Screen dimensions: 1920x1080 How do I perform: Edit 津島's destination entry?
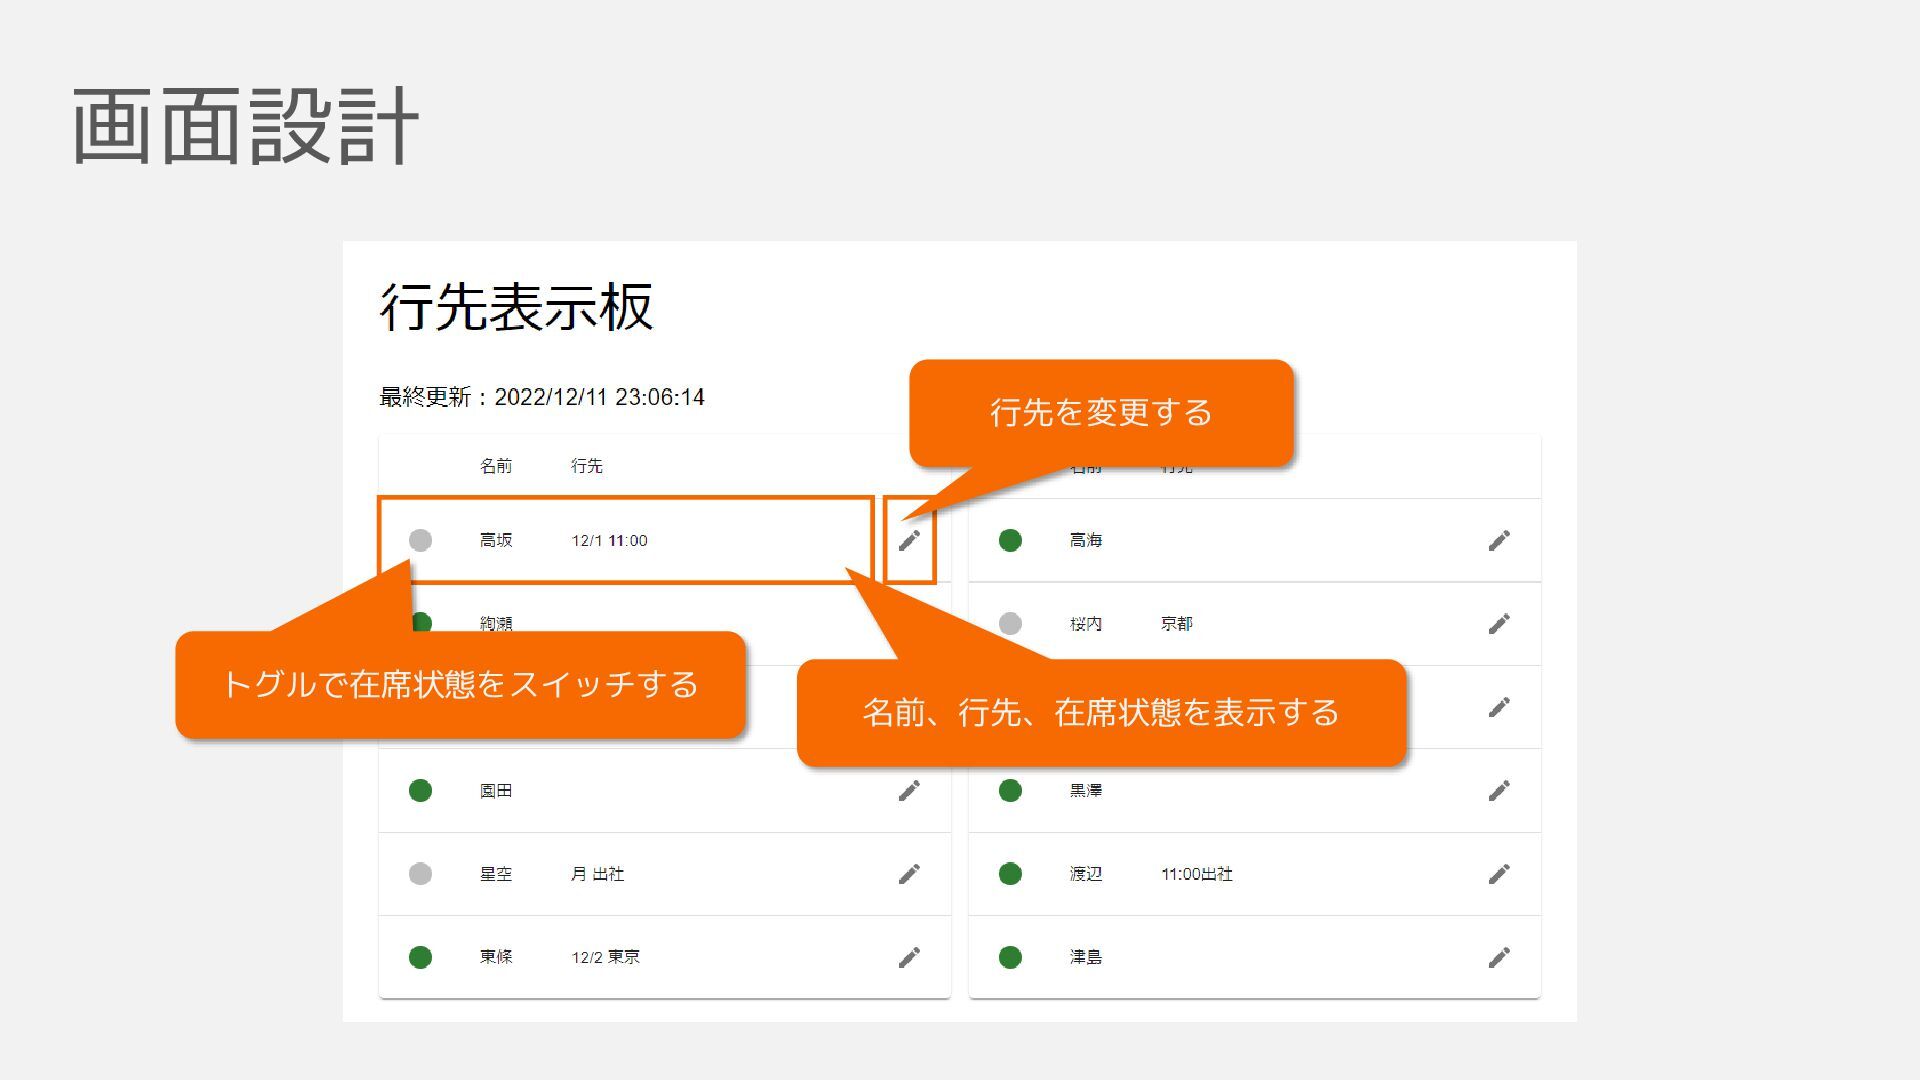[x=1499, y=958]
